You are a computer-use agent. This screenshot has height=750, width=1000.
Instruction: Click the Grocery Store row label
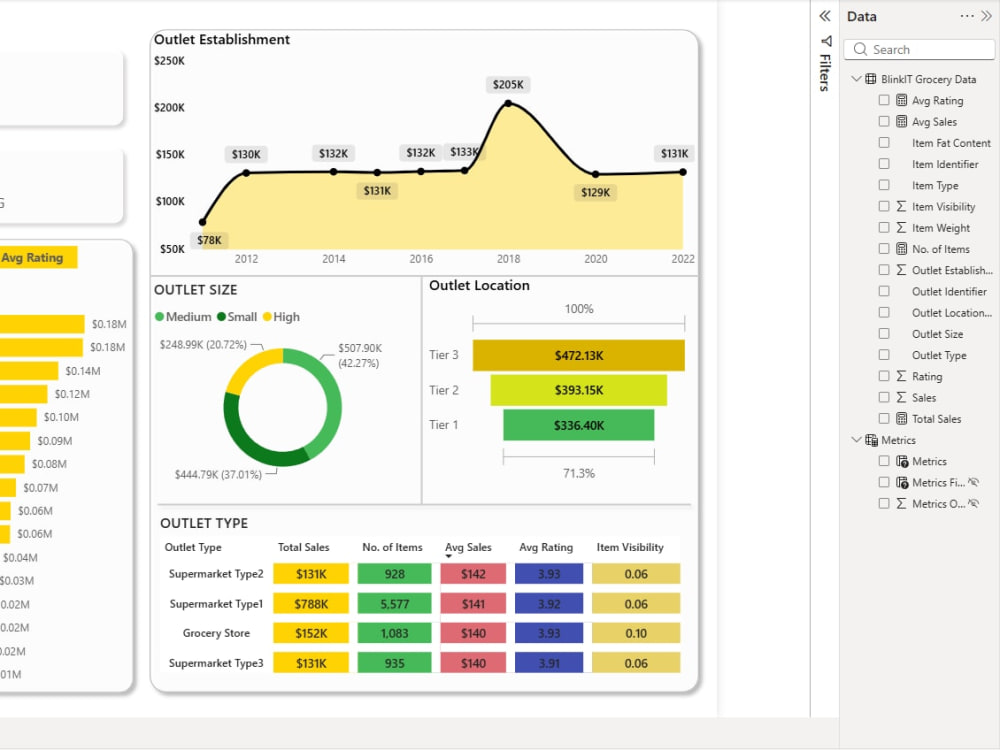216,633
